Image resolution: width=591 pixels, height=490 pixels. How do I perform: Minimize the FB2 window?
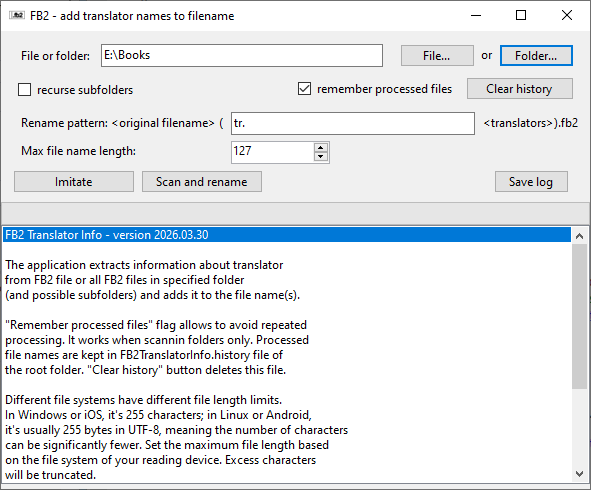coord(476,15)
